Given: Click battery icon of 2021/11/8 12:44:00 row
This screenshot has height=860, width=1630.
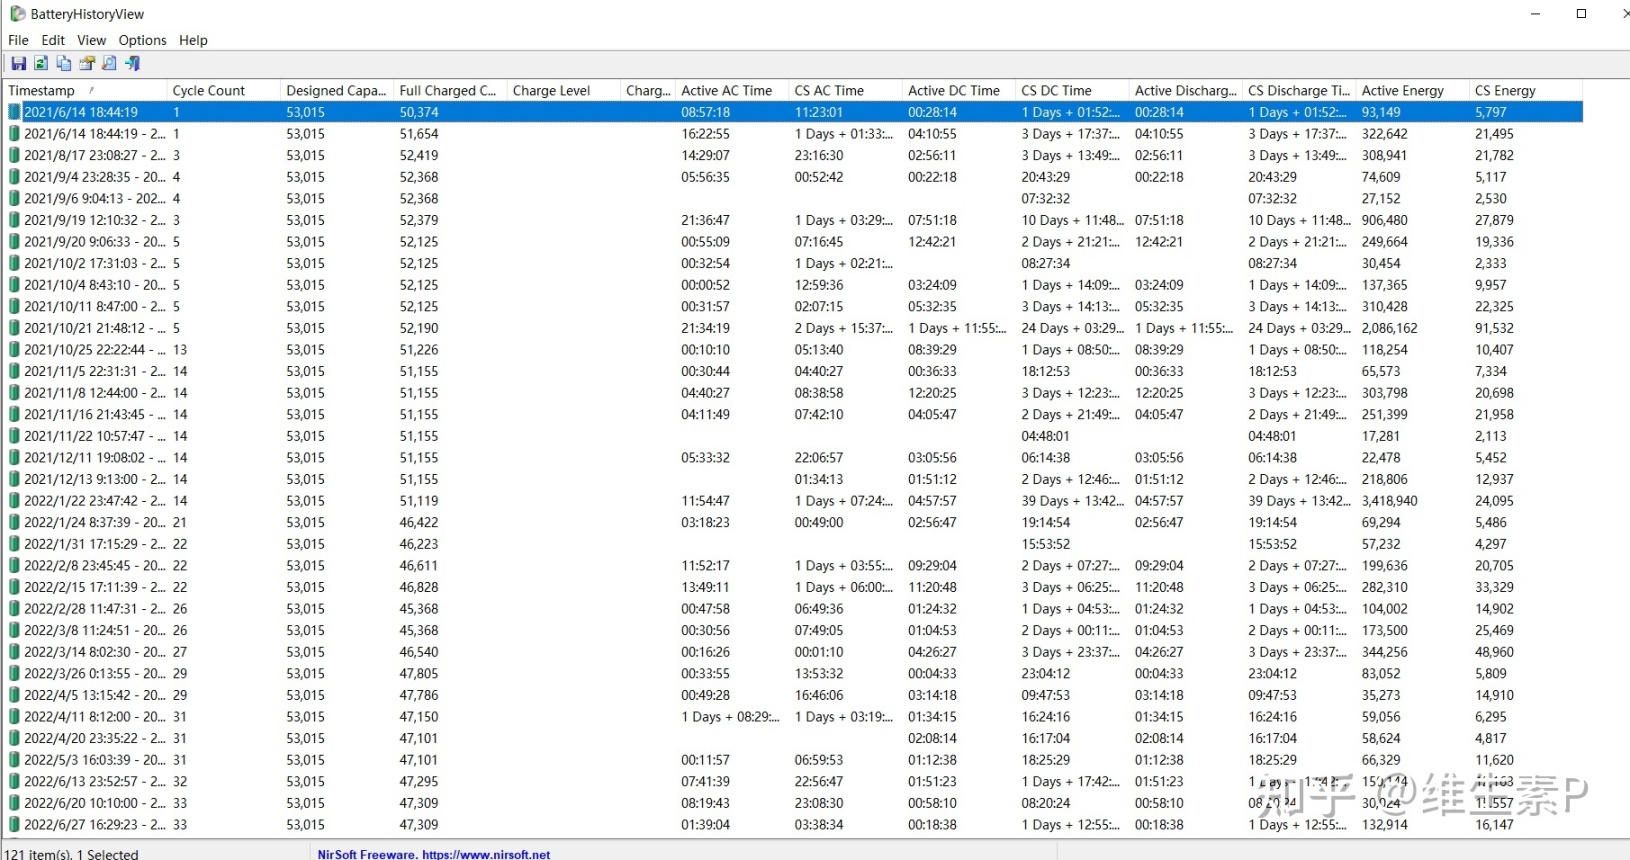Looking at the screenshot, I should click(14, 393).
